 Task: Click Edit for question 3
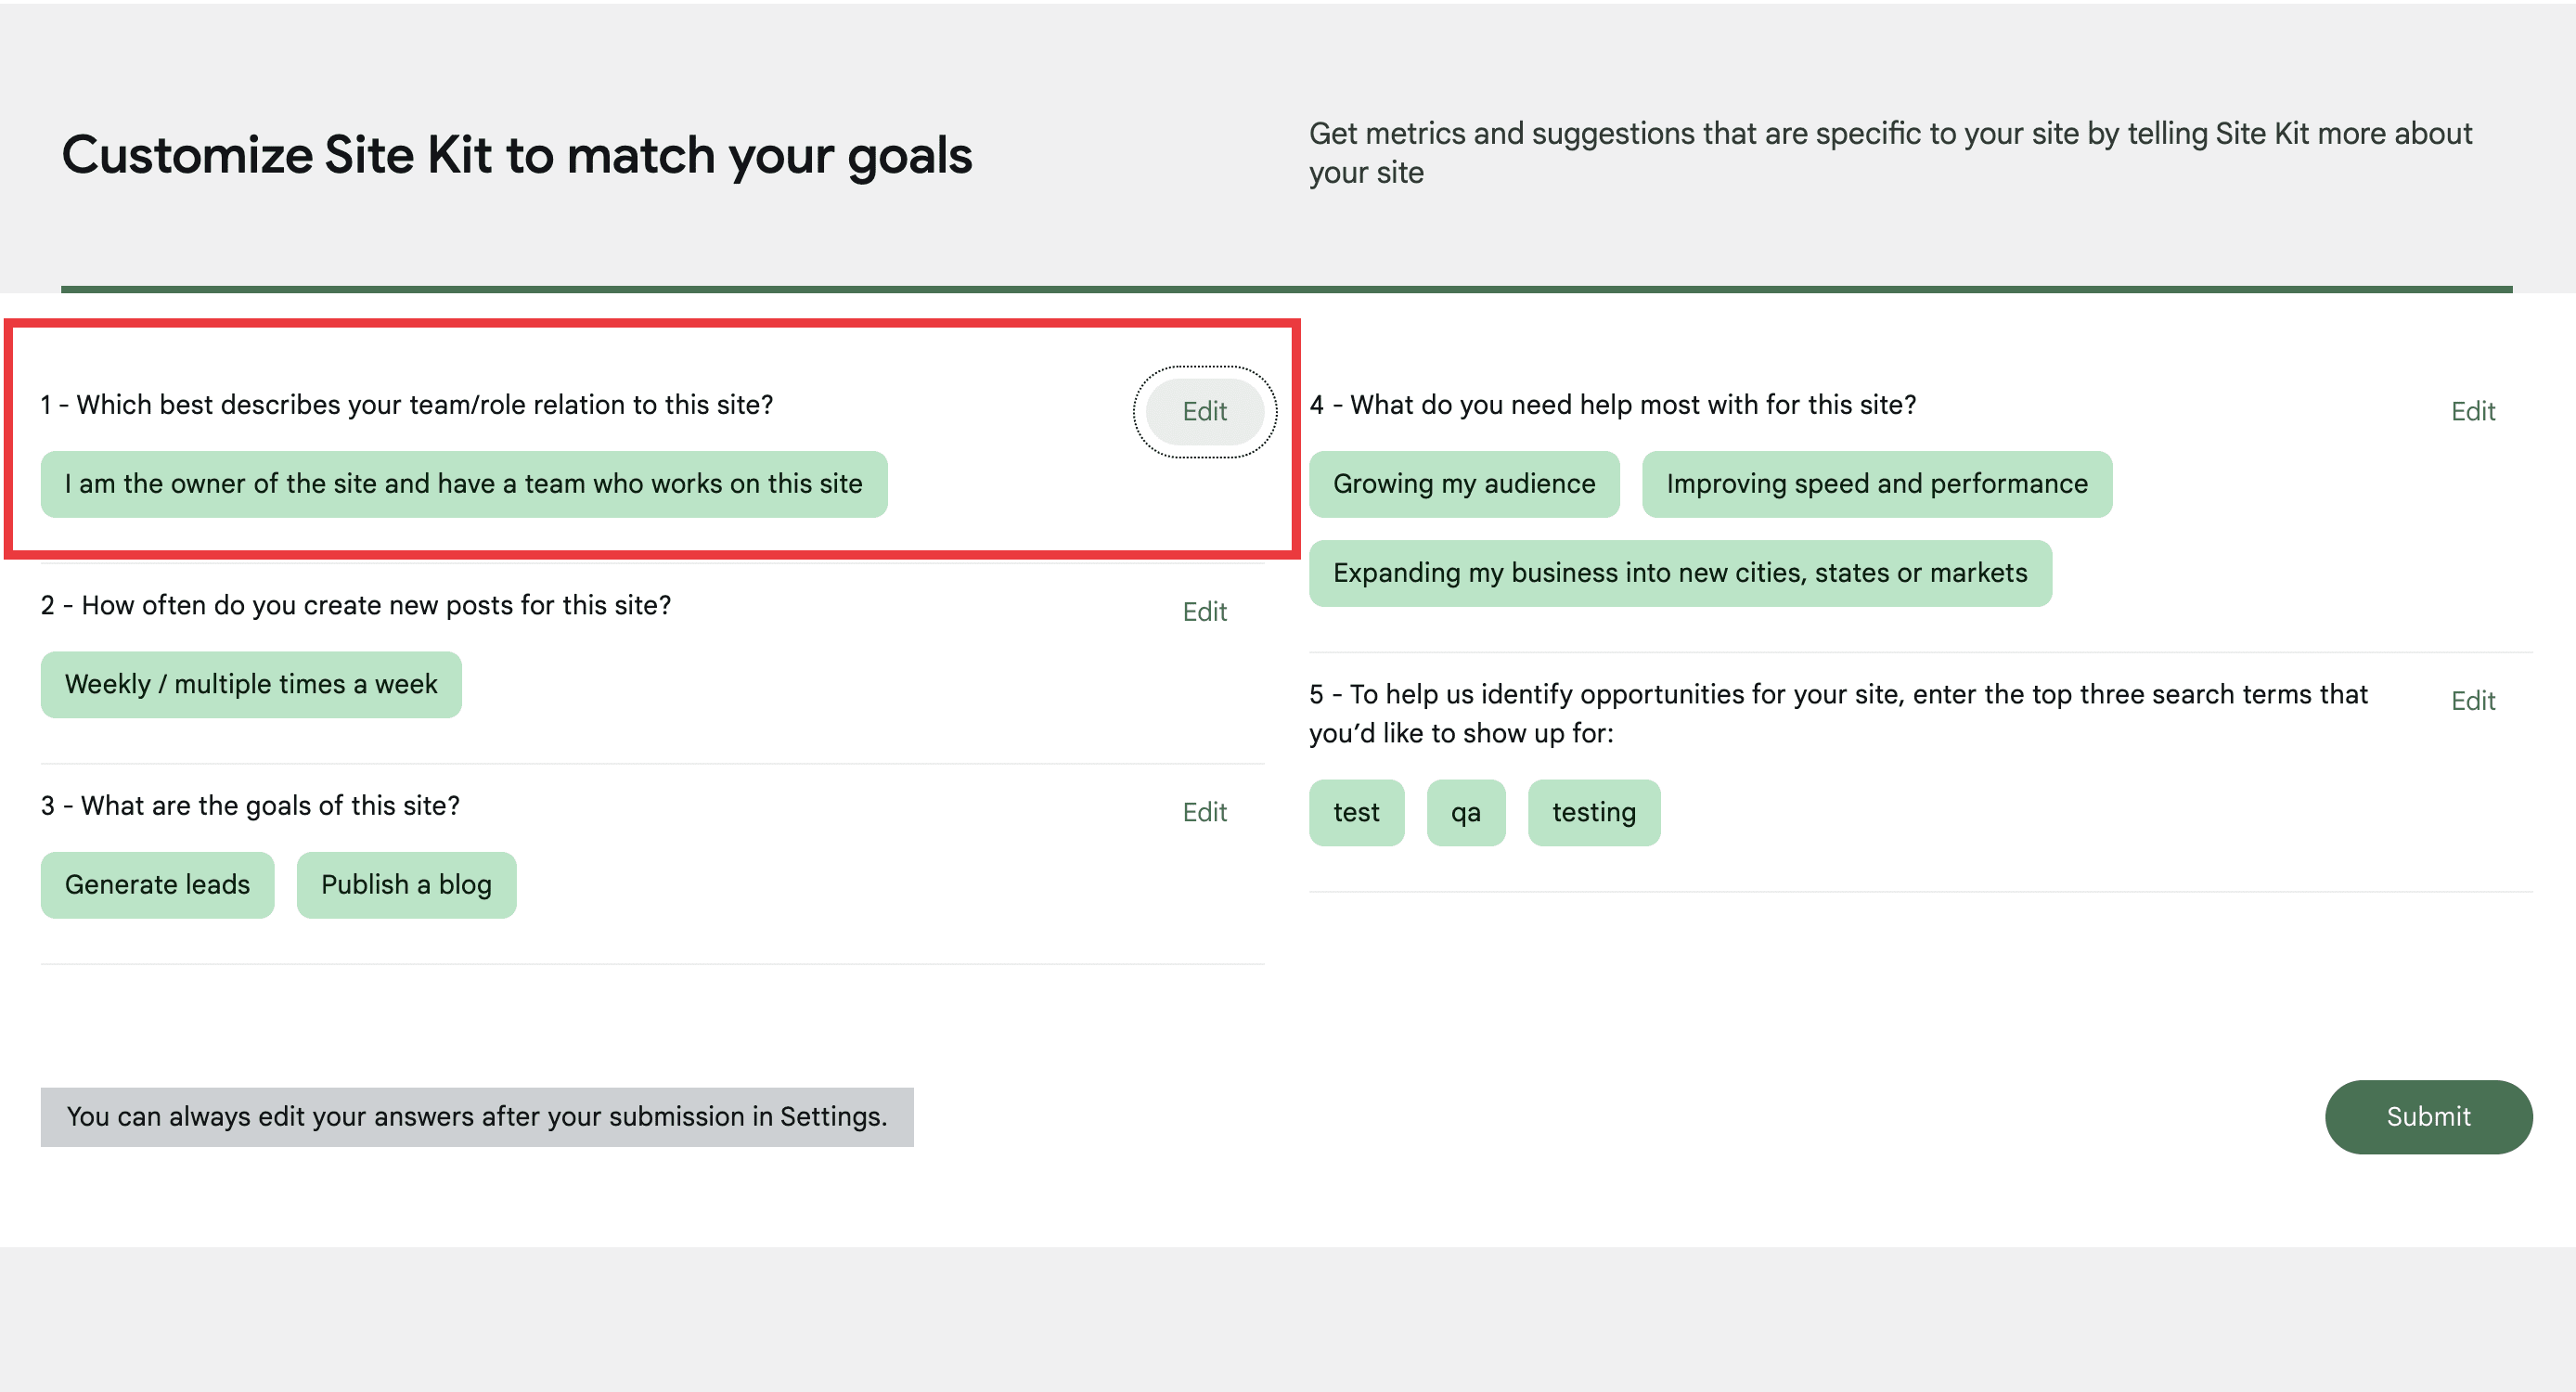(x=1204, y=812)
